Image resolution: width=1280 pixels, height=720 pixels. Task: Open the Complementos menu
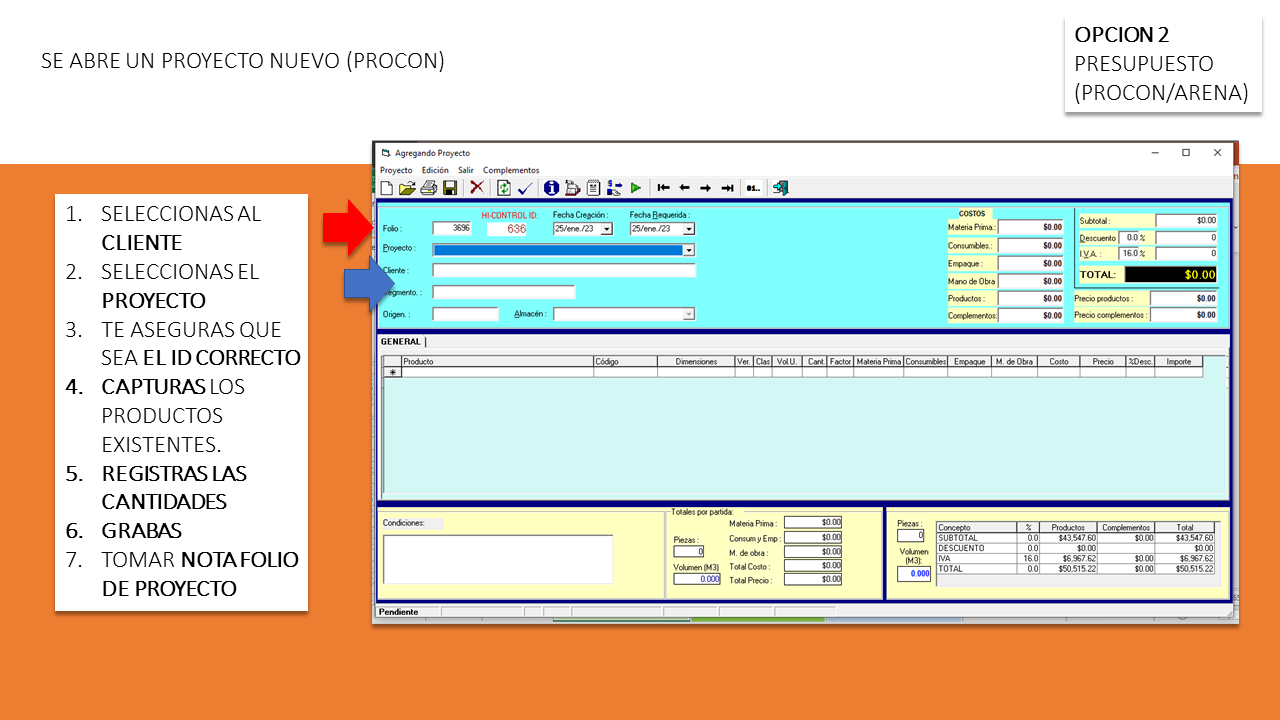click(x=511, y=170)
